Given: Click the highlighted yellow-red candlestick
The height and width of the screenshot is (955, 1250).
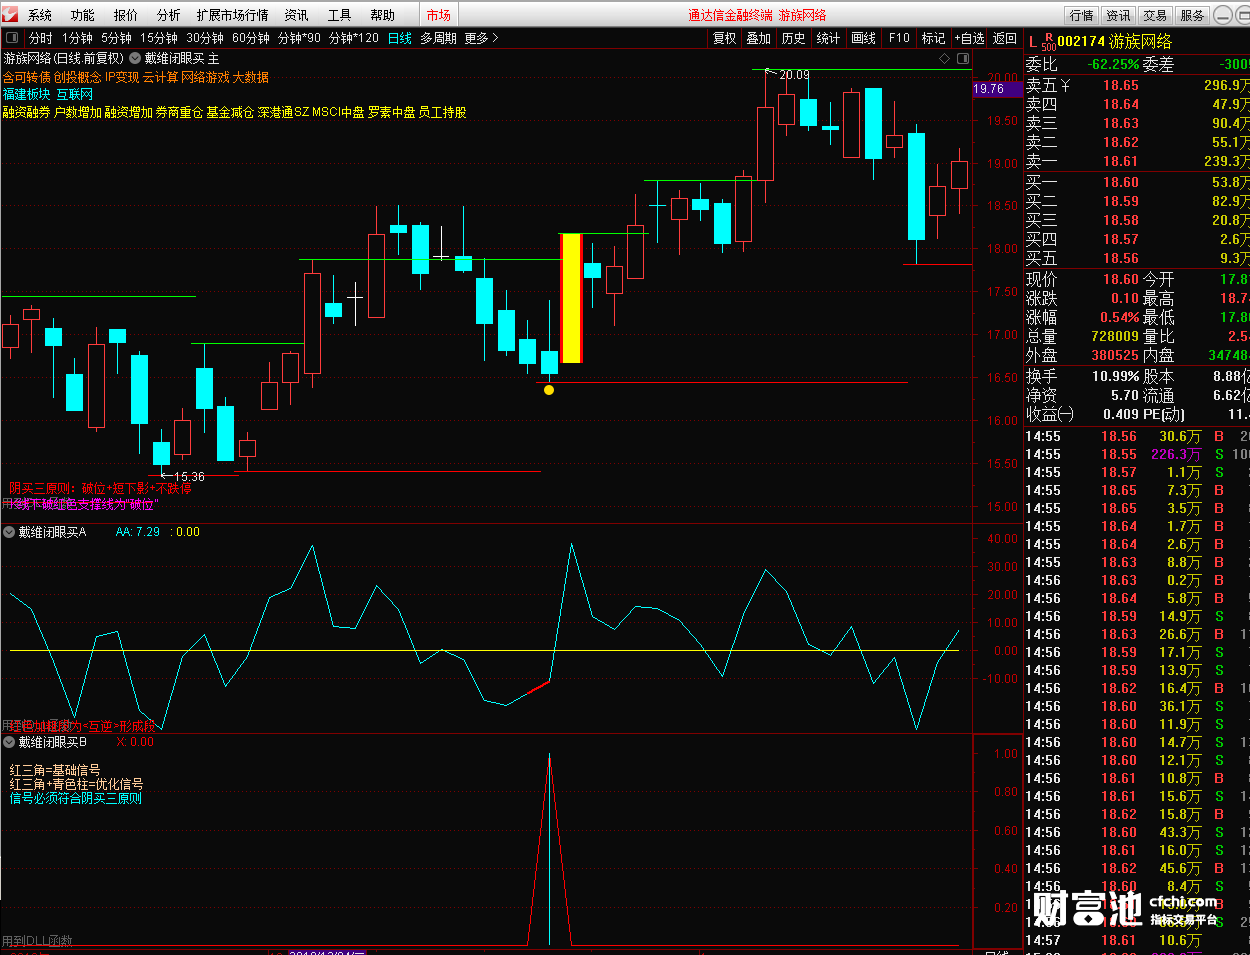Looking at the screenshot, I should tap(572, 298).
